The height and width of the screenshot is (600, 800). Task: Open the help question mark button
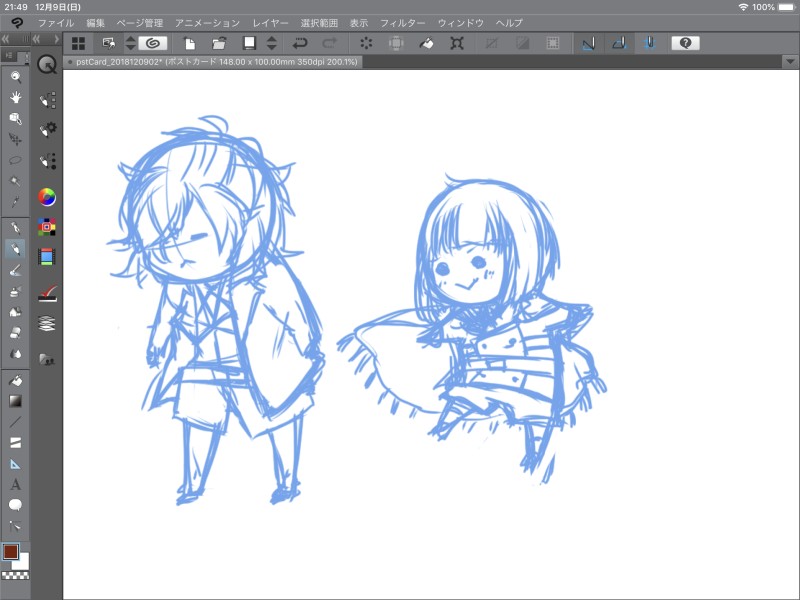685,43
